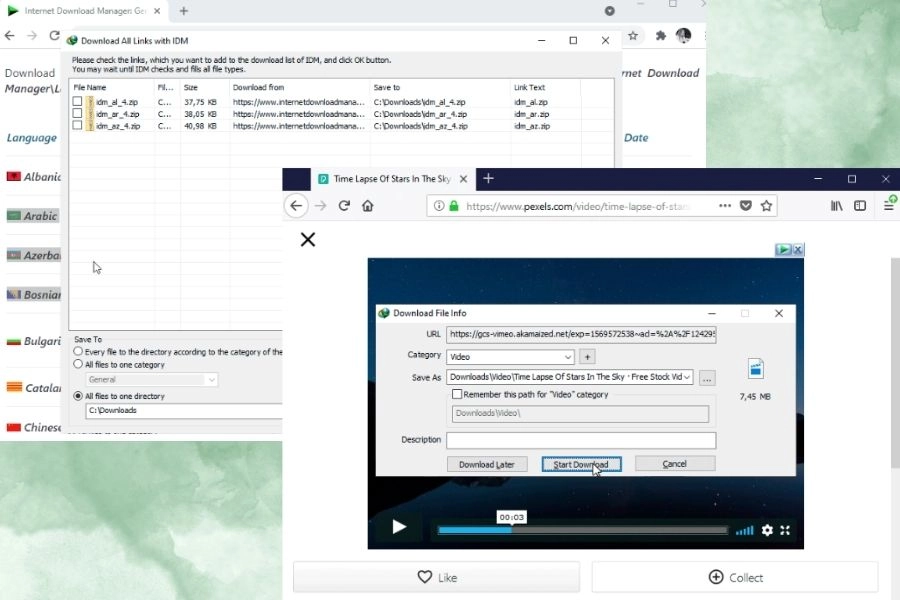Tick Remember this path for Video category
The width and height of the screenshot is (900, 600).
coord(457,394)
